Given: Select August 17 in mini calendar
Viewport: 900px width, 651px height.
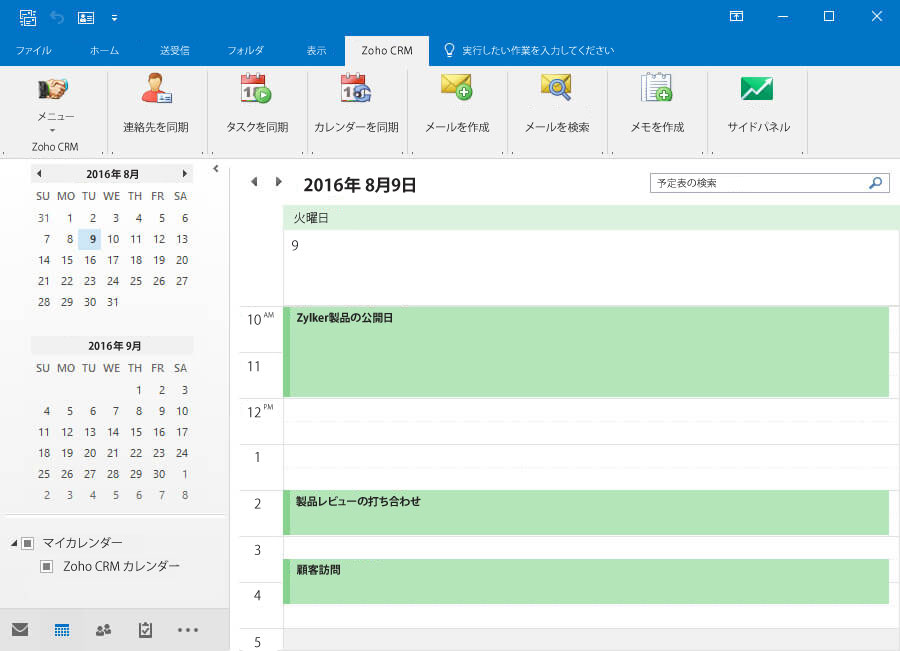Looking at the screenshot, I should (x=113, y=260).
